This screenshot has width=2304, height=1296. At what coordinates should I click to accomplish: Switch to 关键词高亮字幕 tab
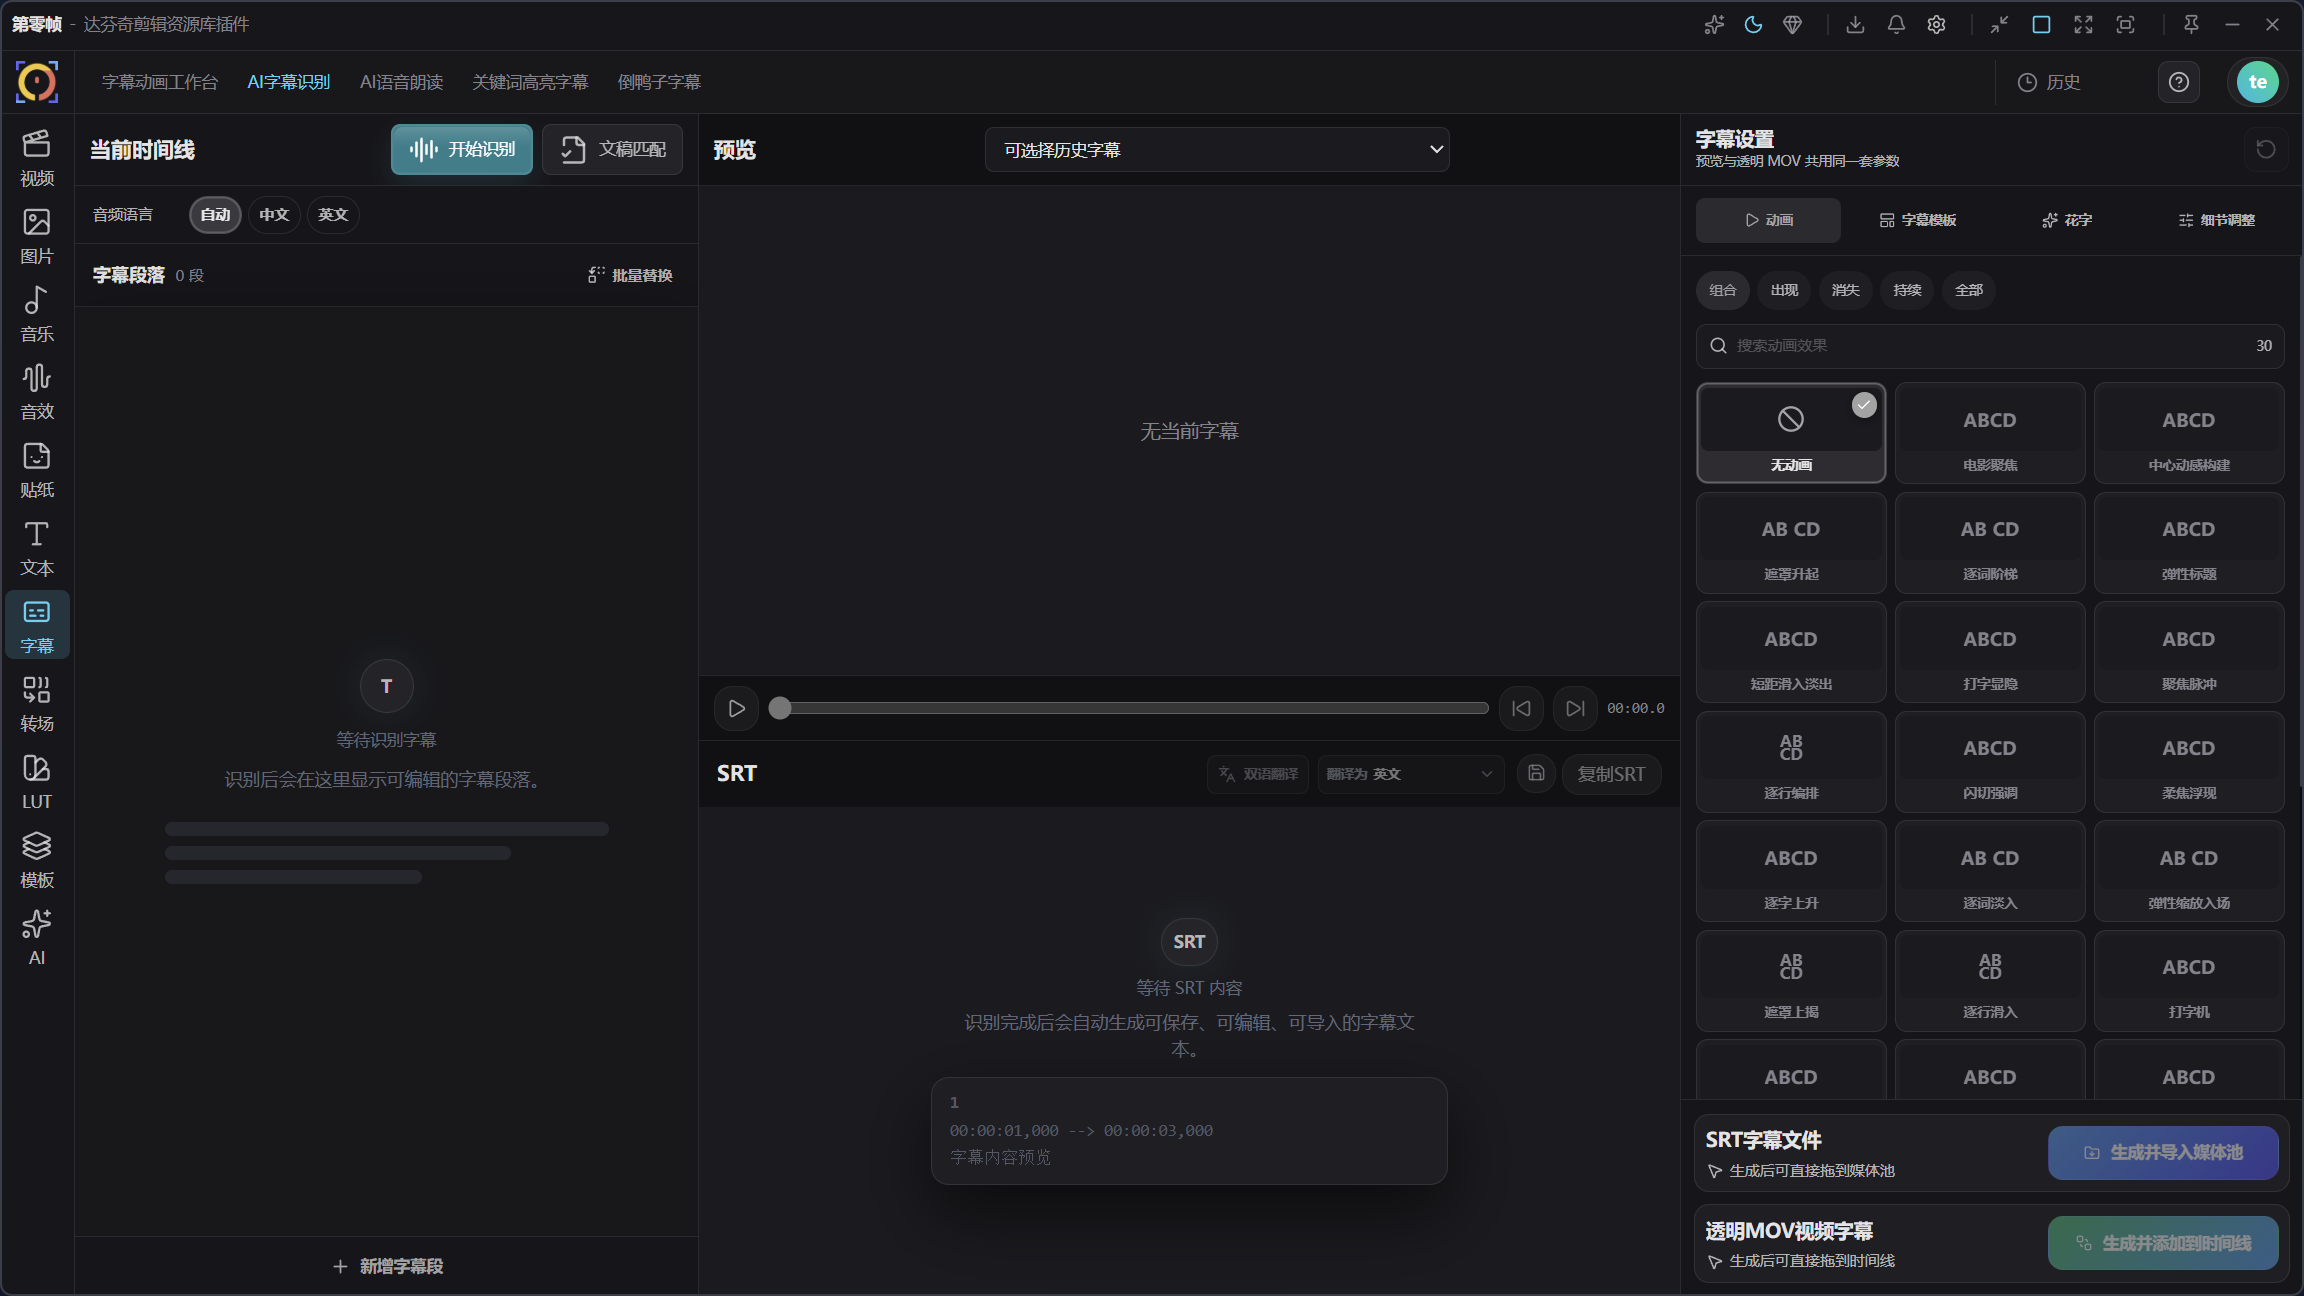(x=530, y=82)
